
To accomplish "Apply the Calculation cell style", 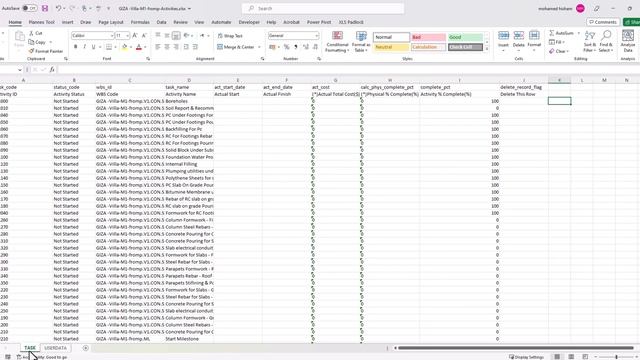I will coord(428,47).
